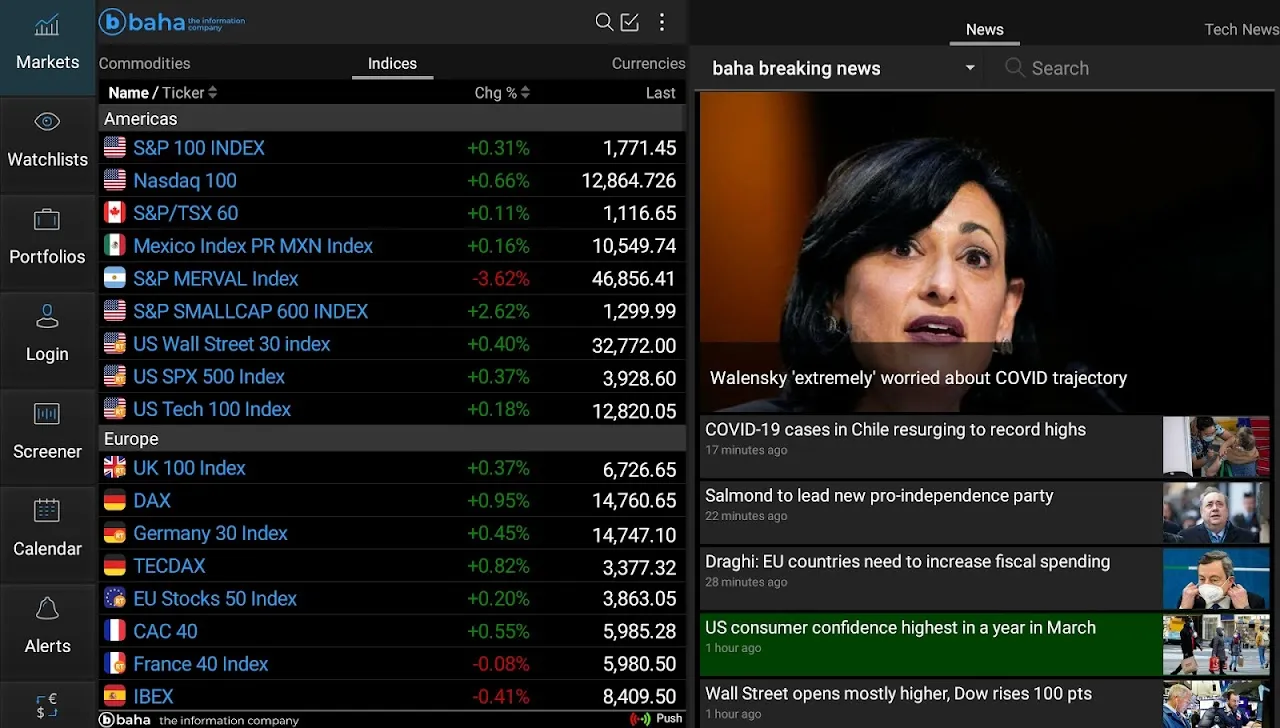Click the news search magnifier icon
1280x728 pixels.
click(x=1014, y=68)
